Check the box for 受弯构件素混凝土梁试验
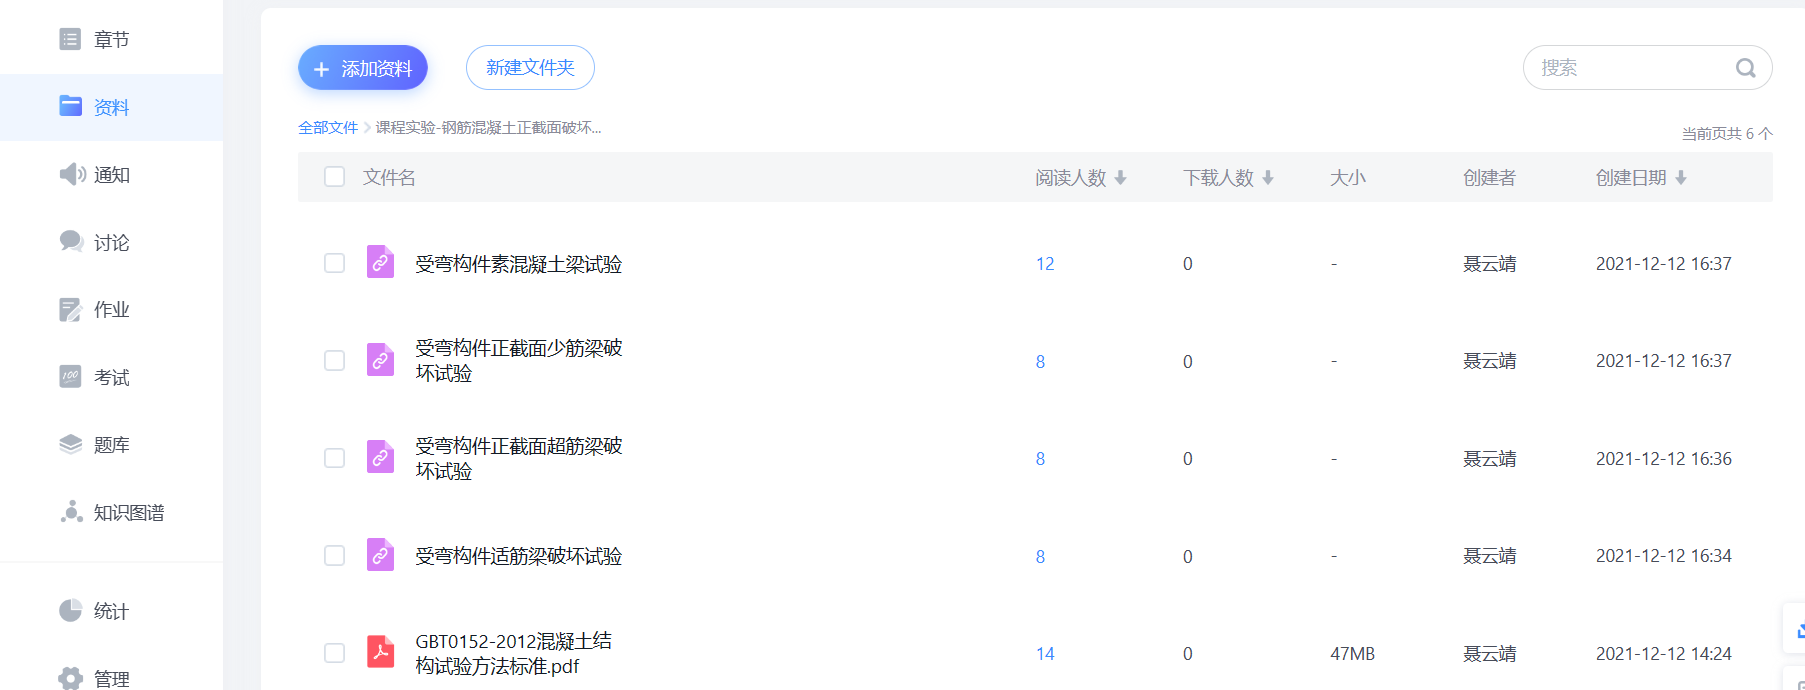The image size is (1805, 690). (335, 263)
